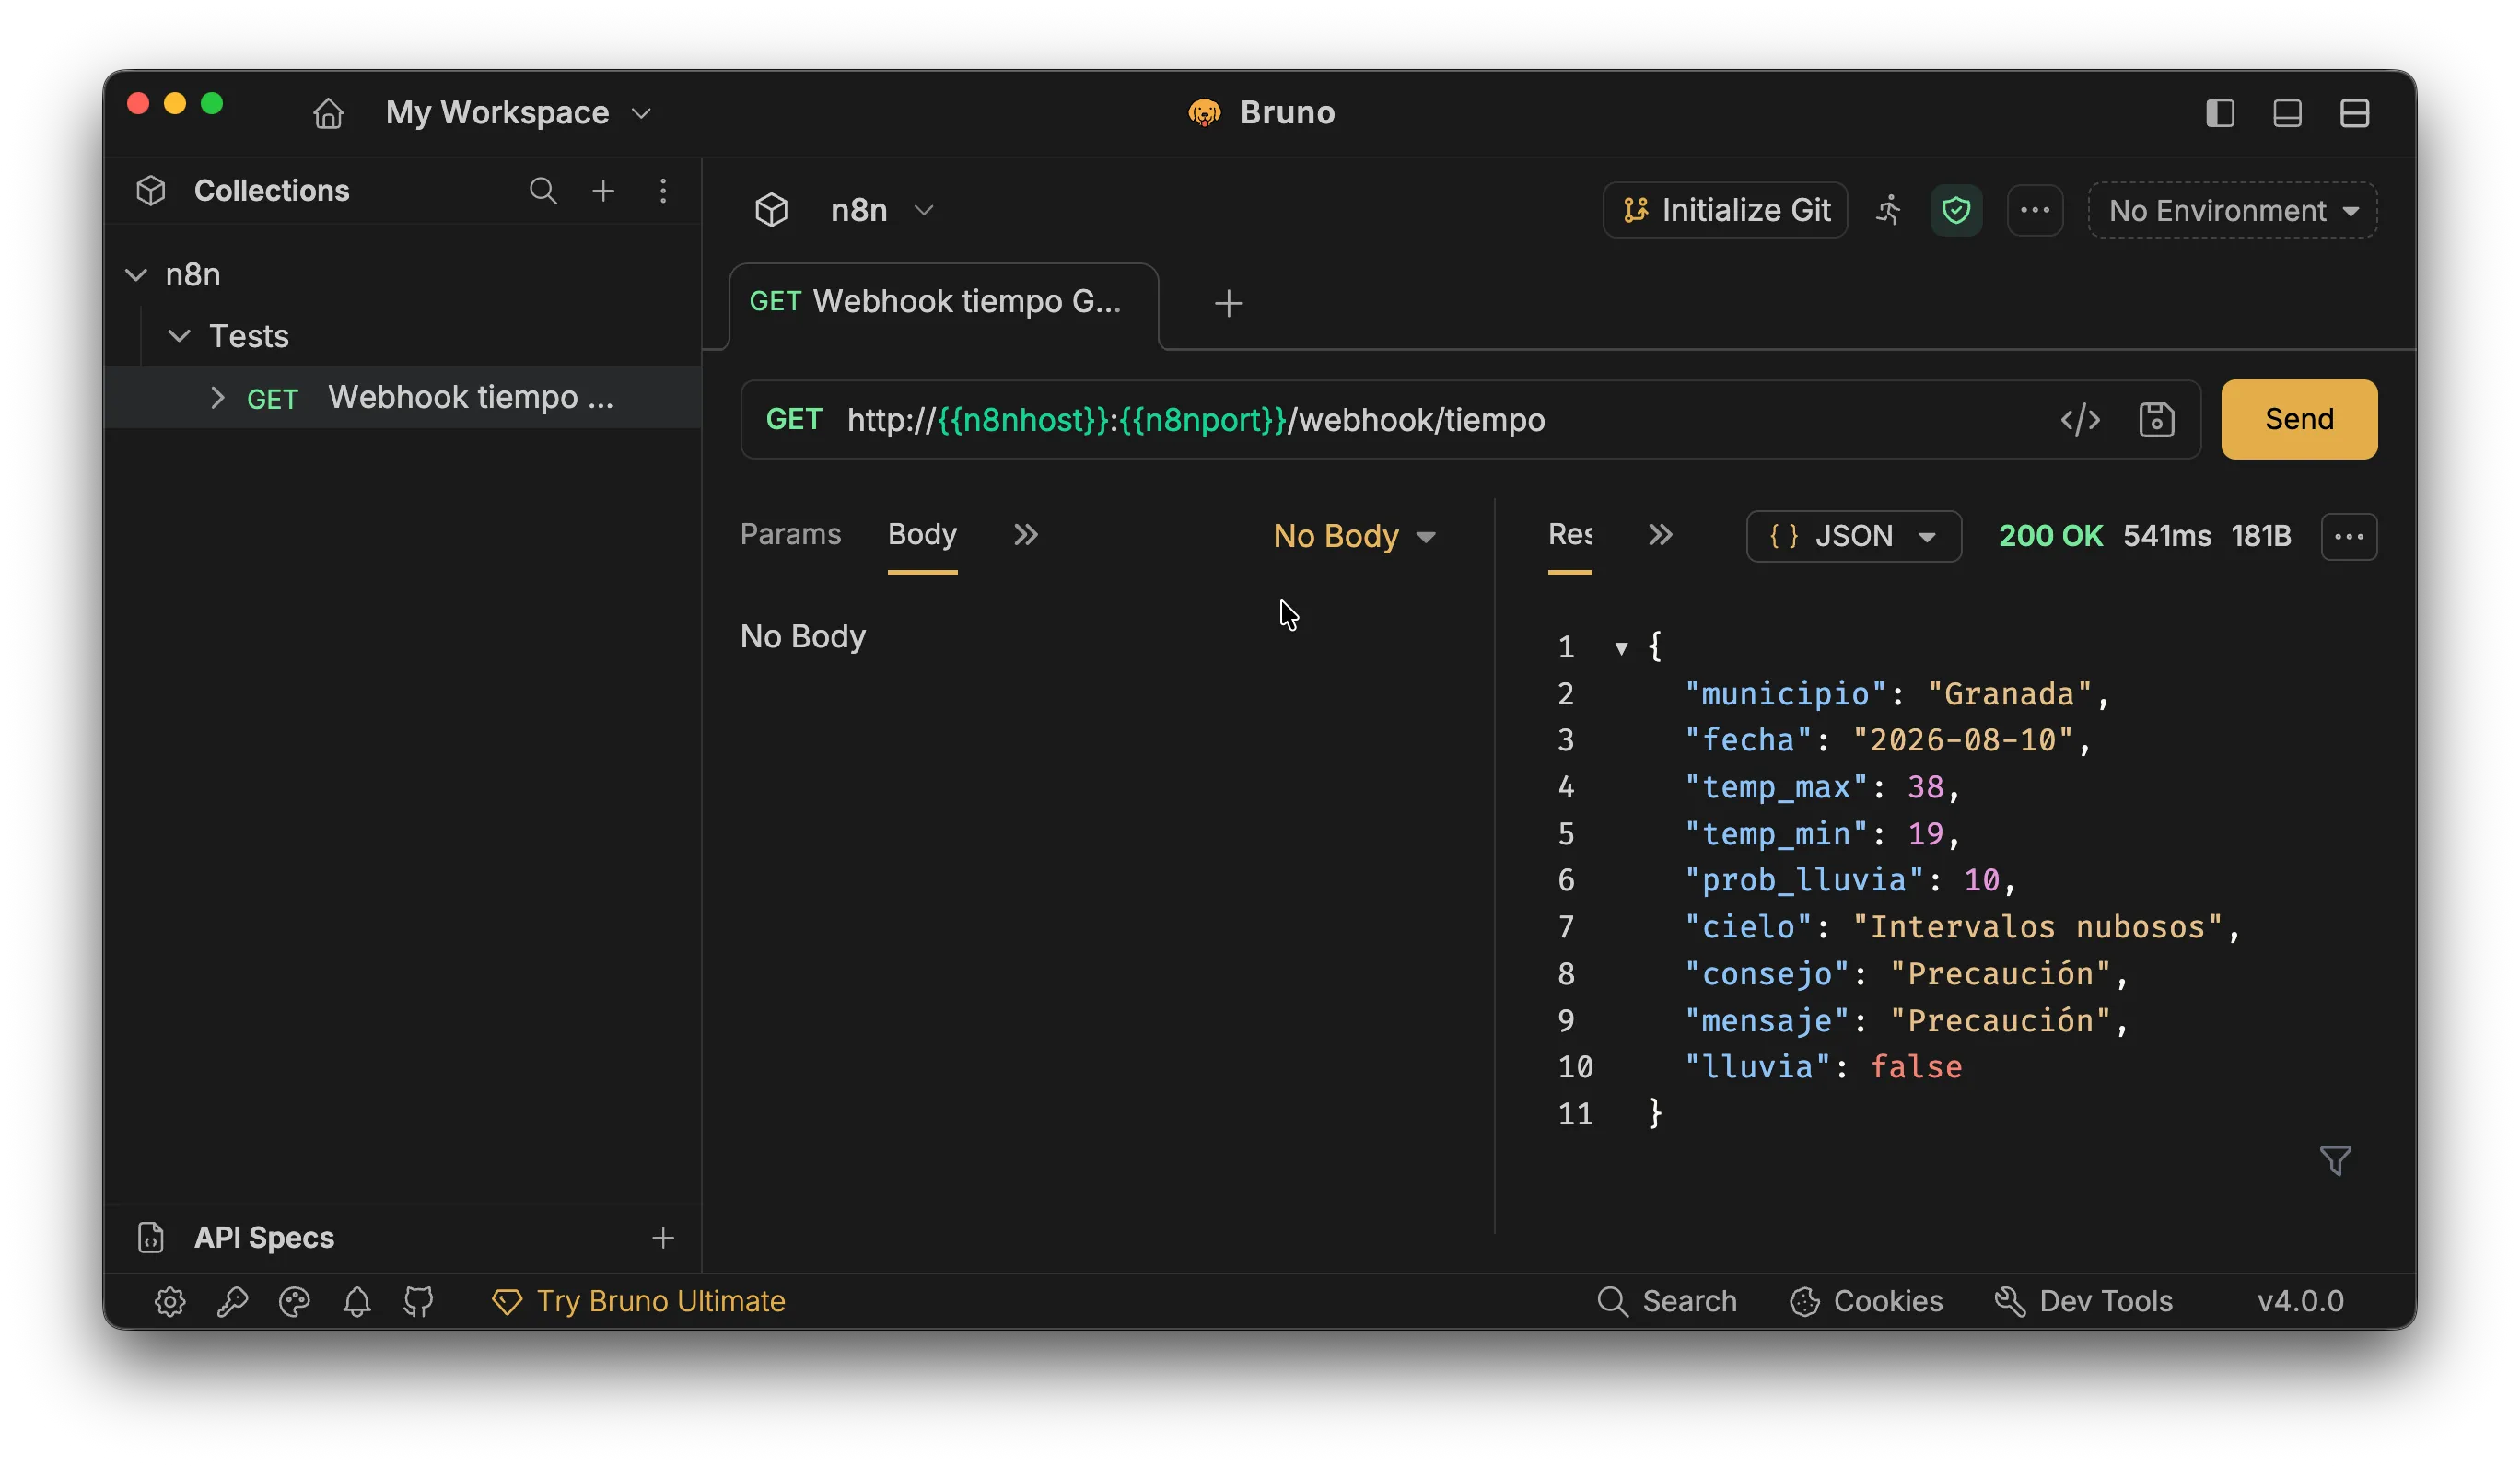The image size is (2520, 1466).
Task: Select the Response tab
Action: [1570, 534]
